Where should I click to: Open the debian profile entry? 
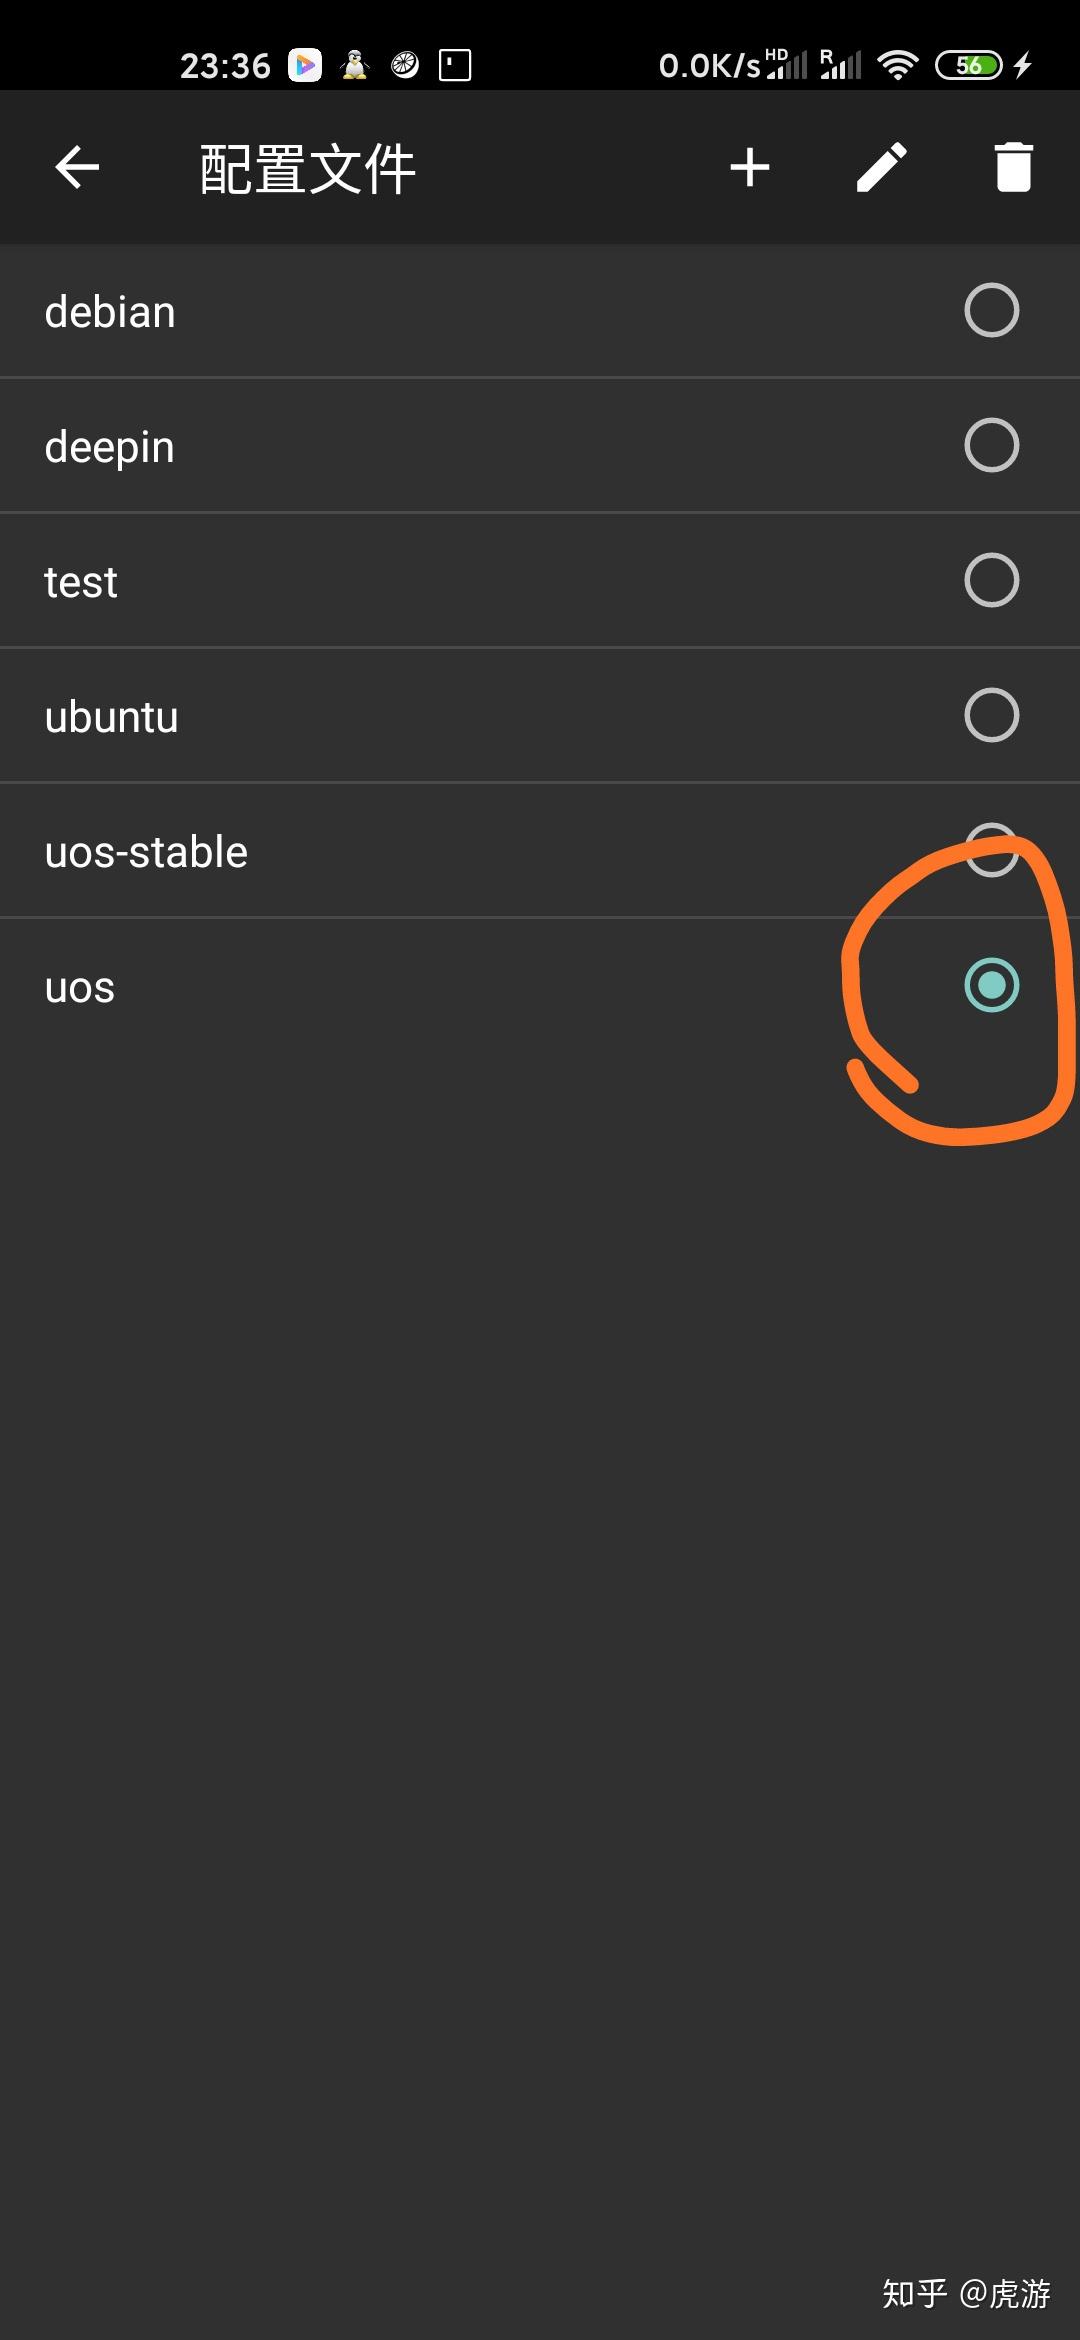point(400,310)
